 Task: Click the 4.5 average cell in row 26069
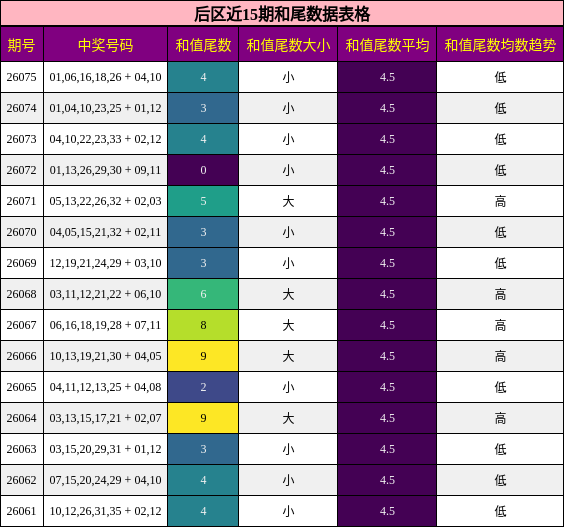pyautogui.click(x=387, y=263)
